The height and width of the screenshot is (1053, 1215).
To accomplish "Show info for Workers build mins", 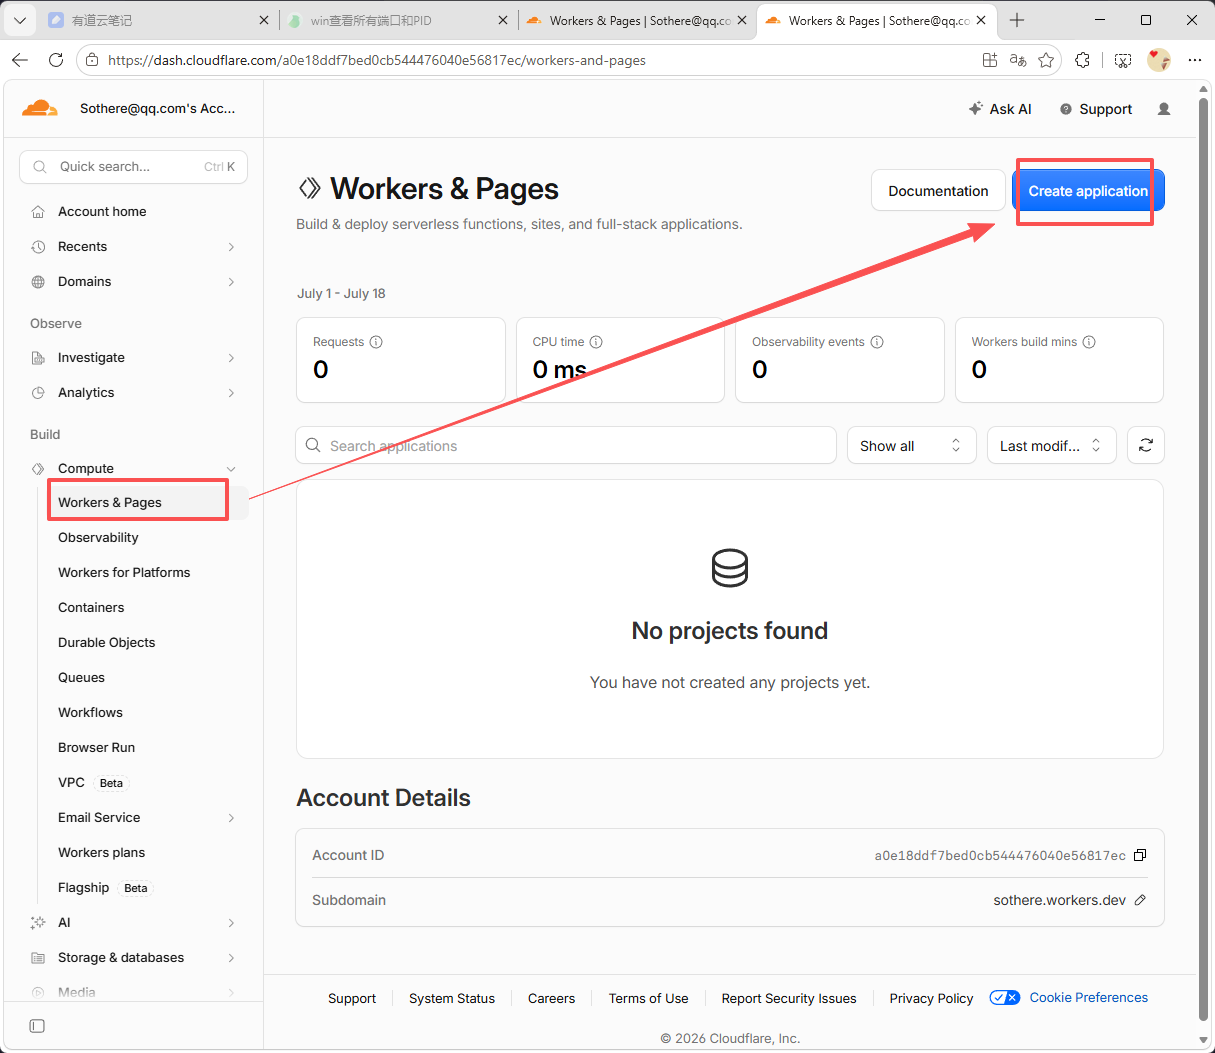I will click(x=1089, y=342).
